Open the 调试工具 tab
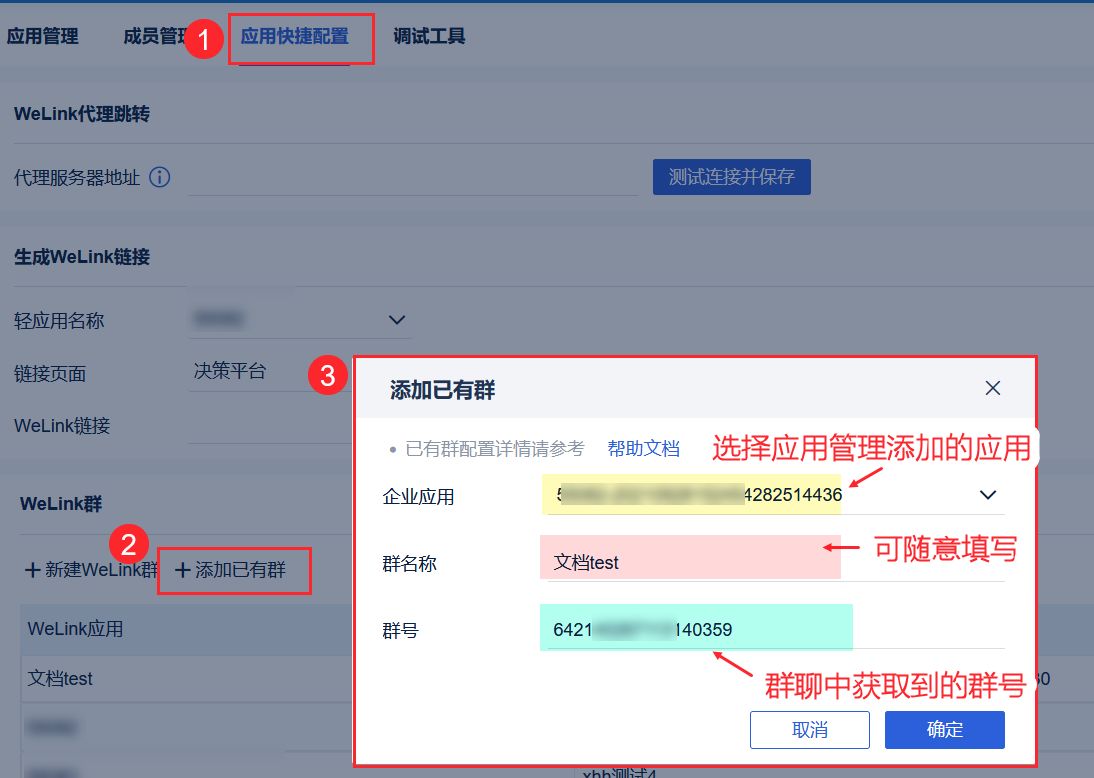Screen dimensions: 1094x778 [429, 36]
